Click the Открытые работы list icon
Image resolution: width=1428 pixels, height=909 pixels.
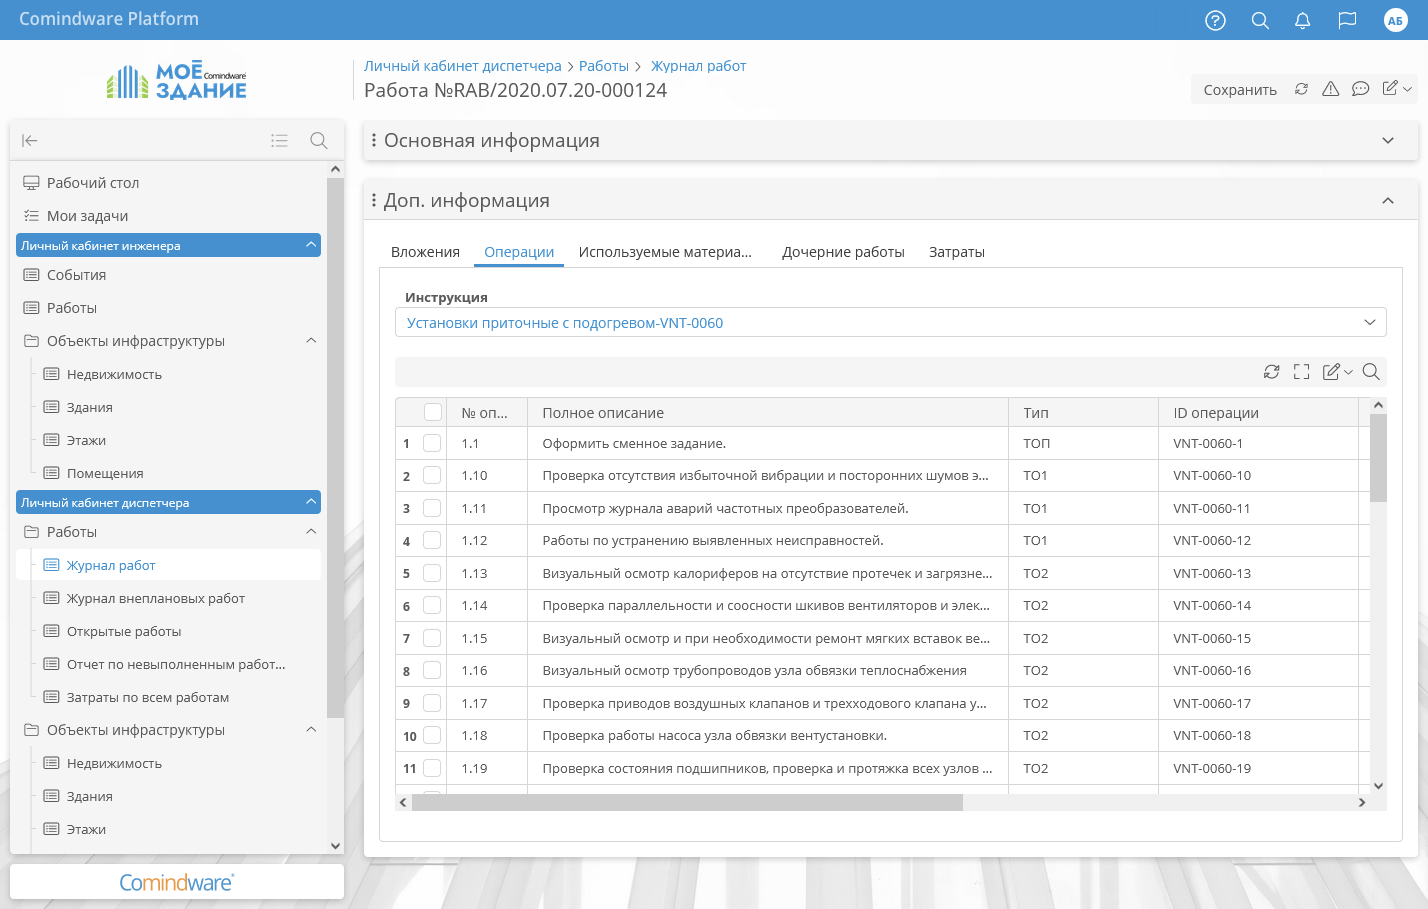click(x=51, y=631)
